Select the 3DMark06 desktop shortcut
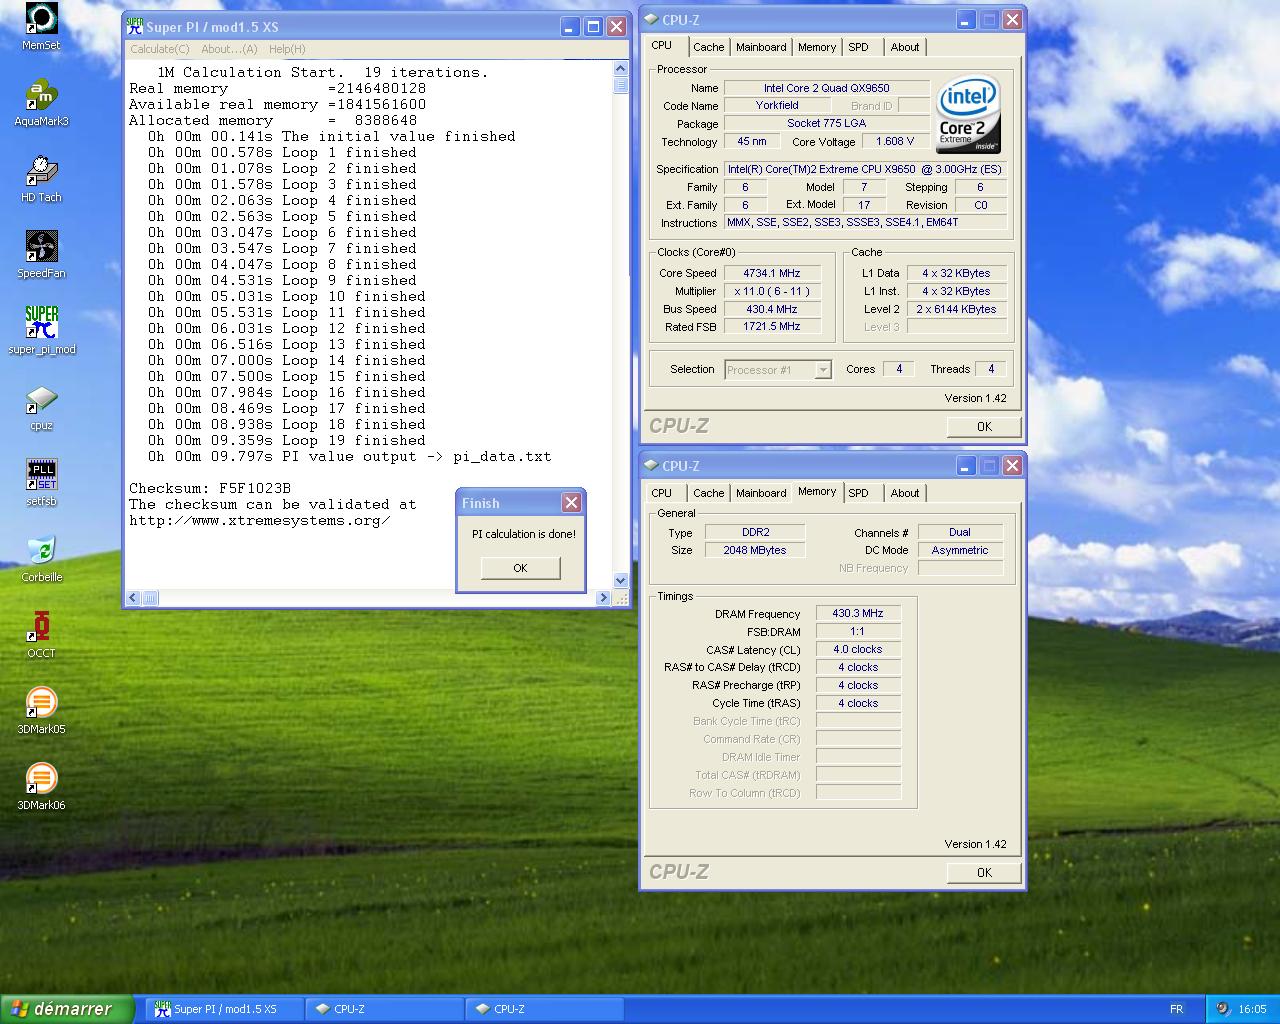This screenshot has height=1024, width=1280. click(x=41, y=787)
